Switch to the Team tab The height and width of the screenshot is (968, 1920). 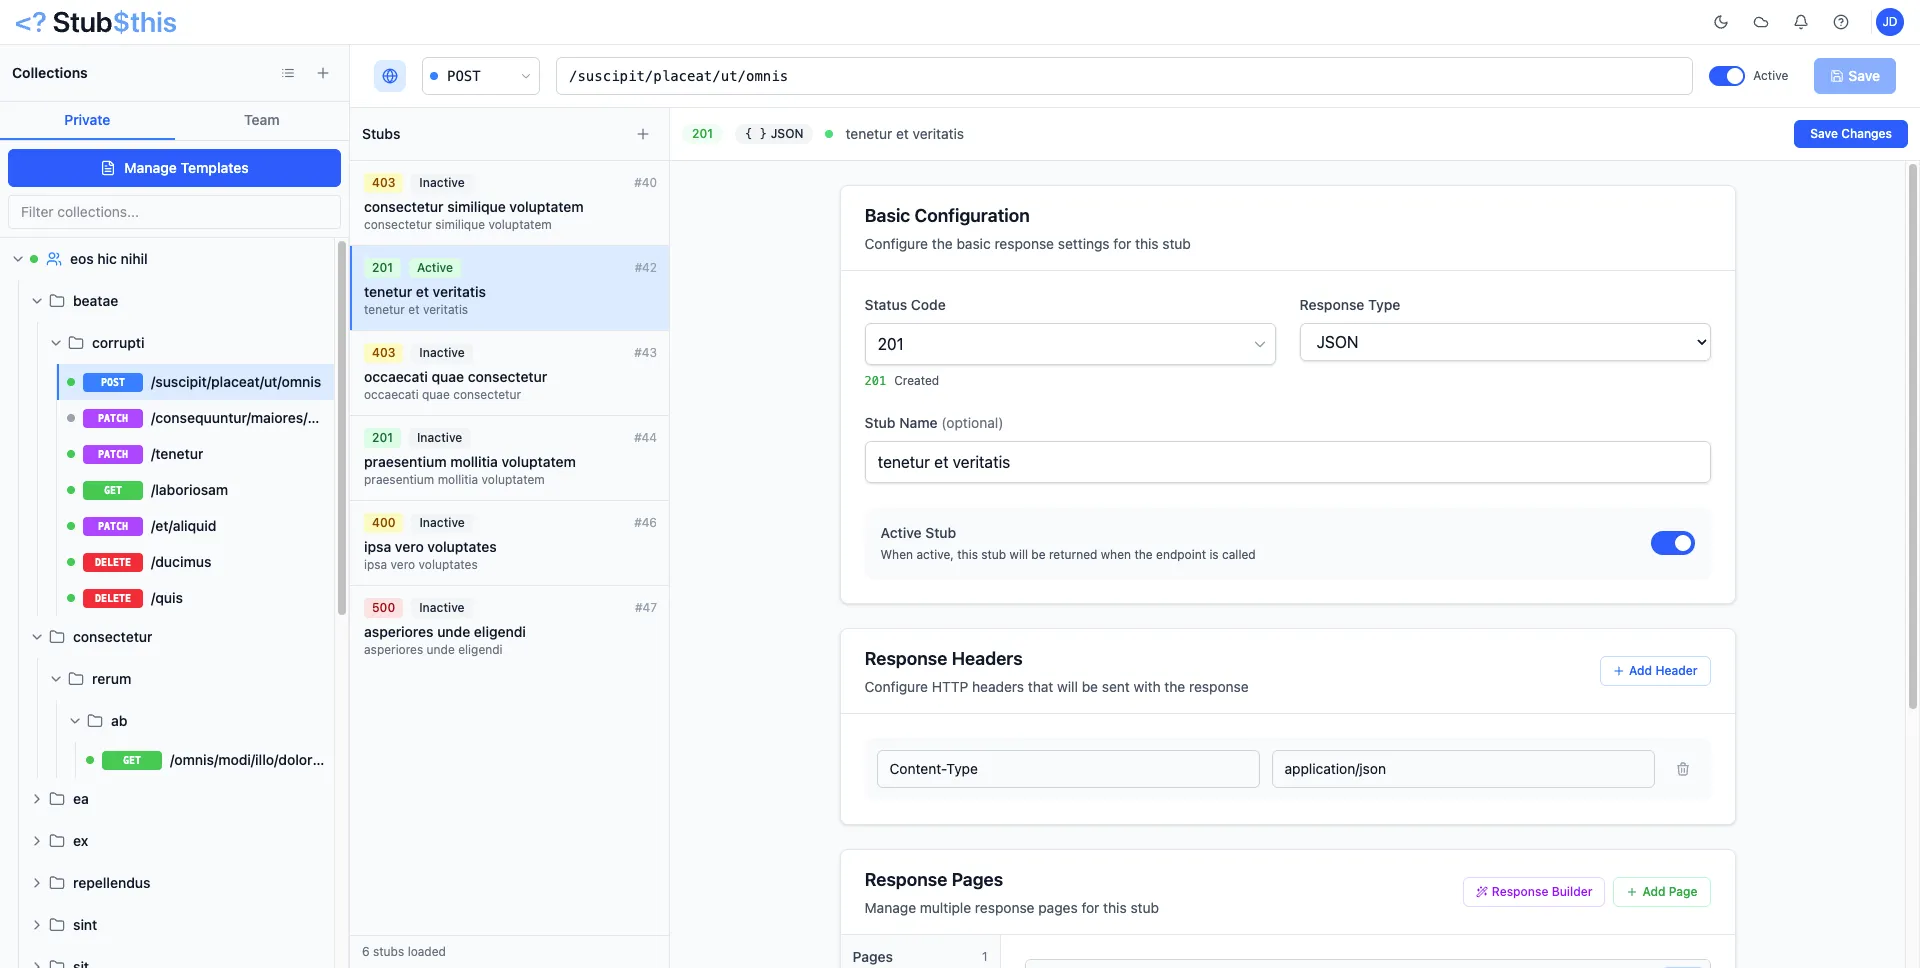coord(262,120)
